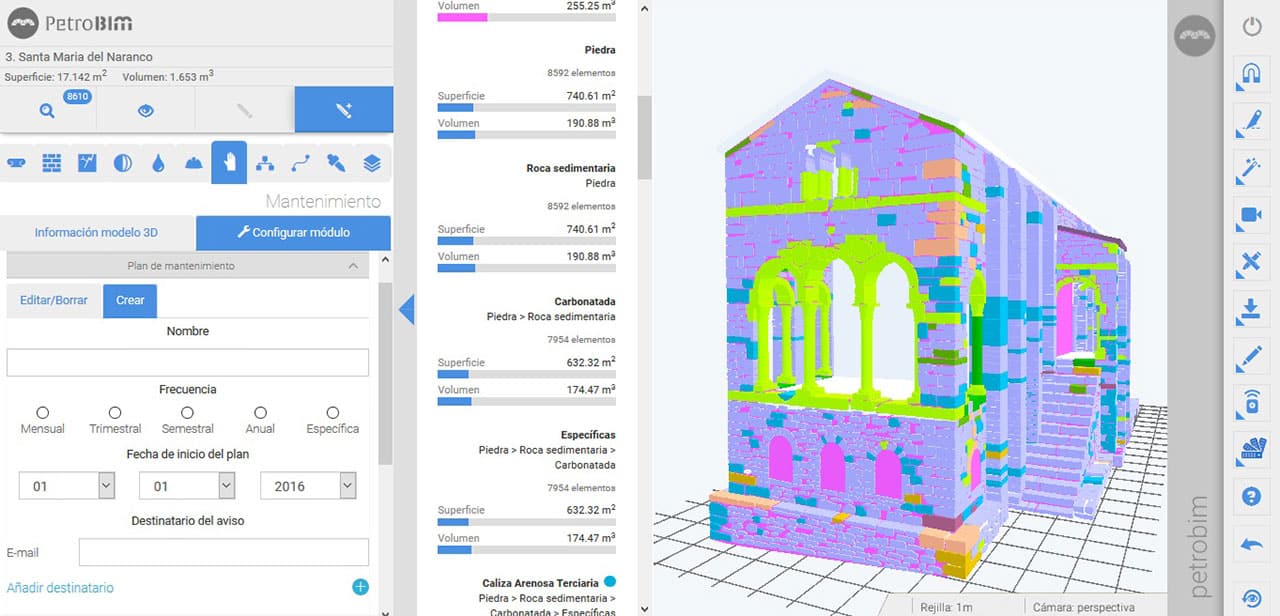Click the Piedra Superficie progress bar
The image size is (1280, 616).
pyautogui.click(x=527, y=108)
